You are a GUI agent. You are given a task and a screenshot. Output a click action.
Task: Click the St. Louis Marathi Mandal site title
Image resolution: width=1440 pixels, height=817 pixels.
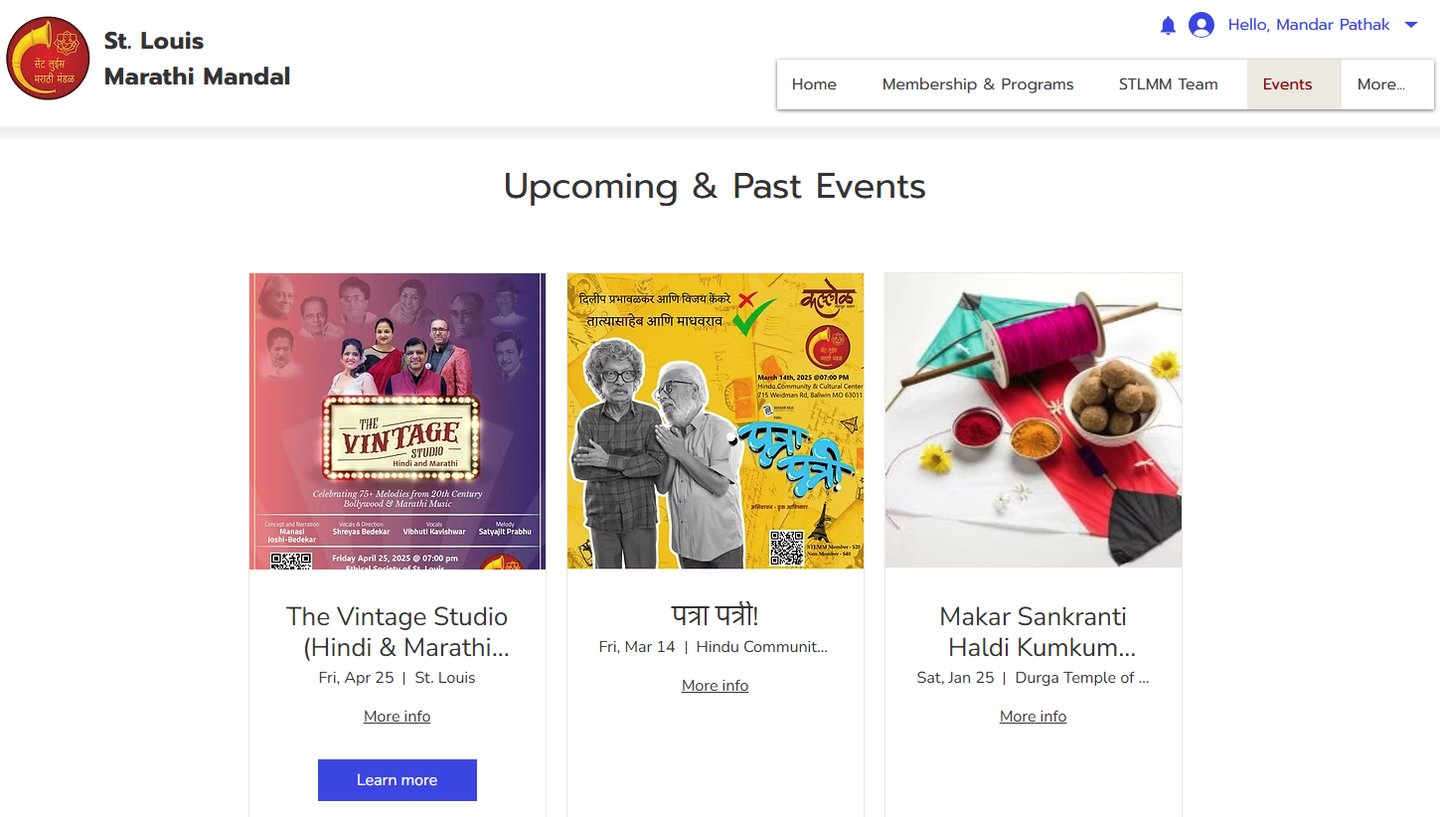click(x=197, y=58)
